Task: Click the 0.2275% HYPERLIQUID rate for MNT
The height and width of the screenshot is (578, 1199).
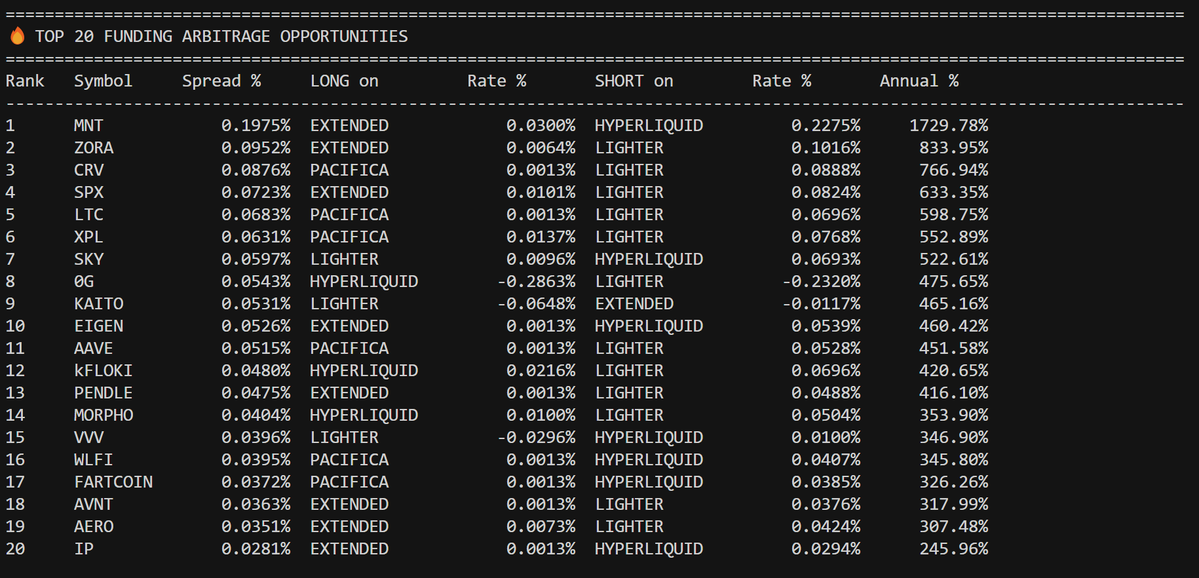Action: pos(826,125)
